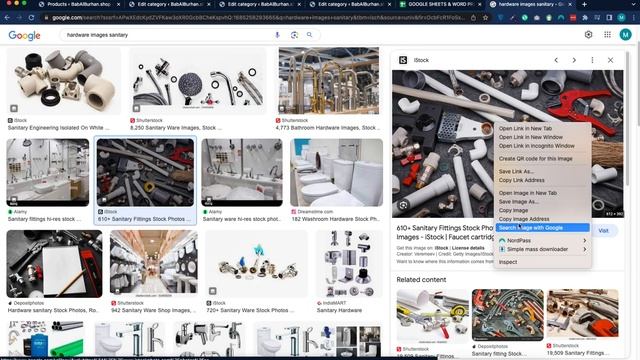Click the voice search microphone icon
640x360 pixels.
[277, 35]
